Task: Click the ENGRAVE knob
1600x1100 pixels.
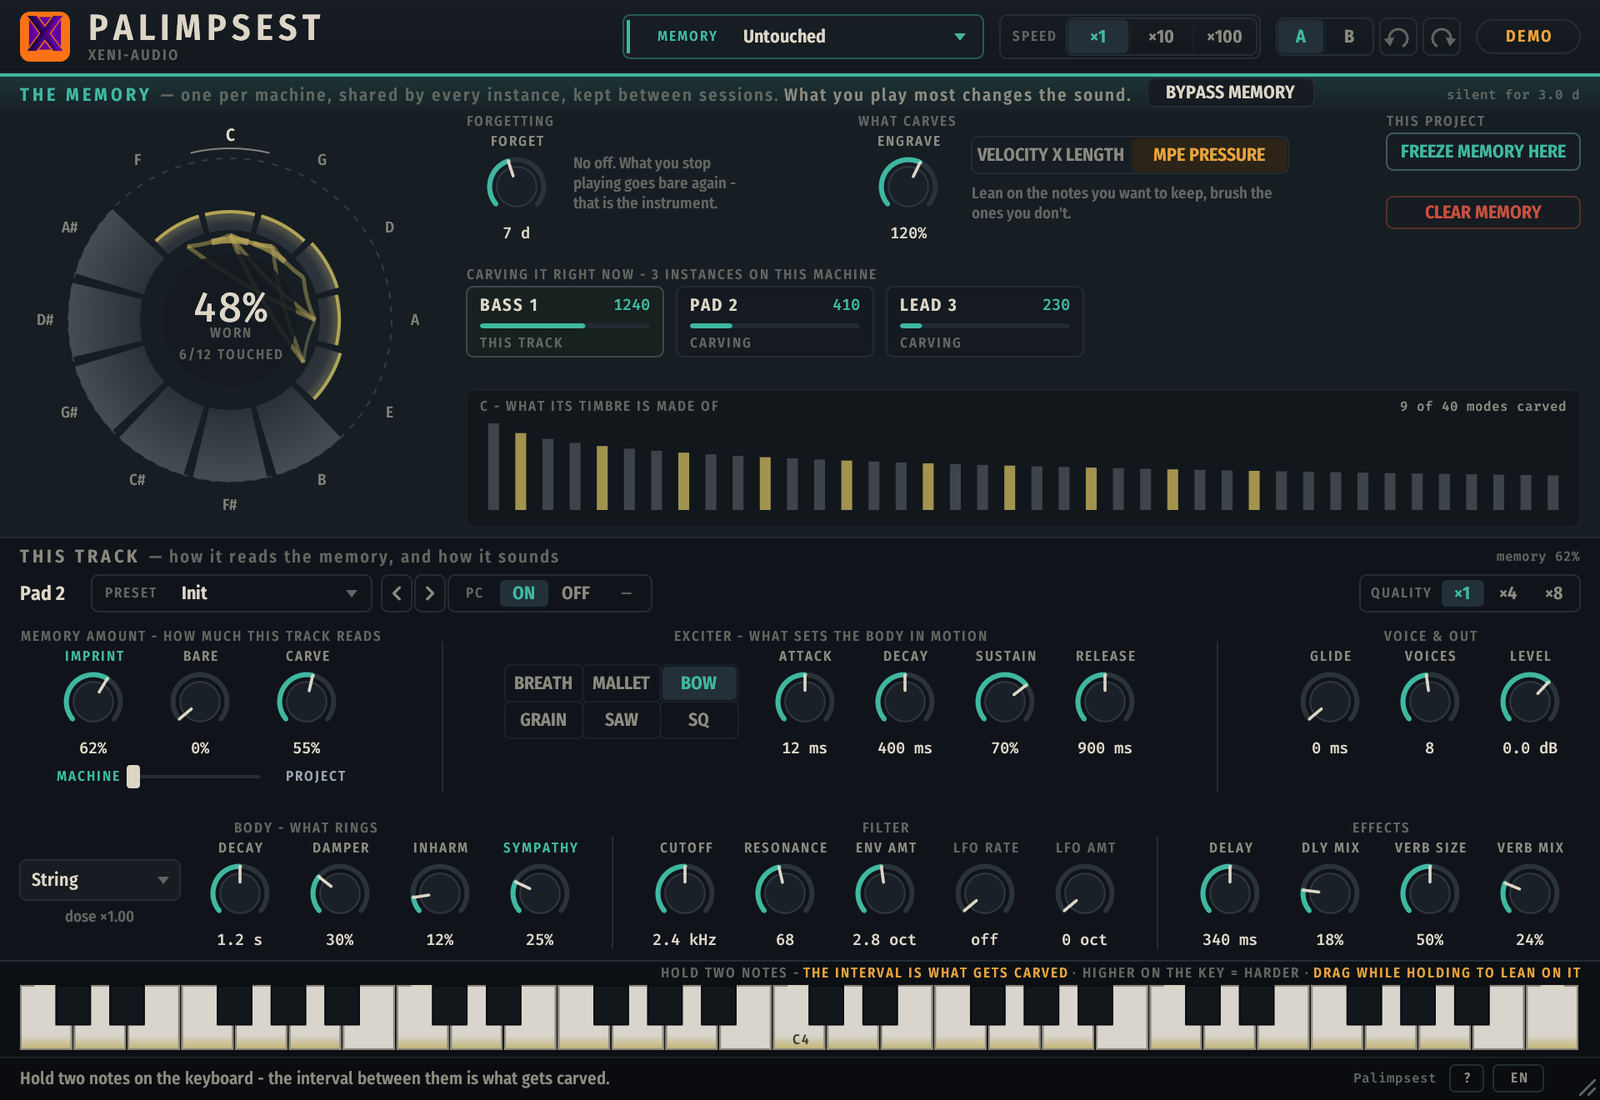Action: [x=908, y=185]
